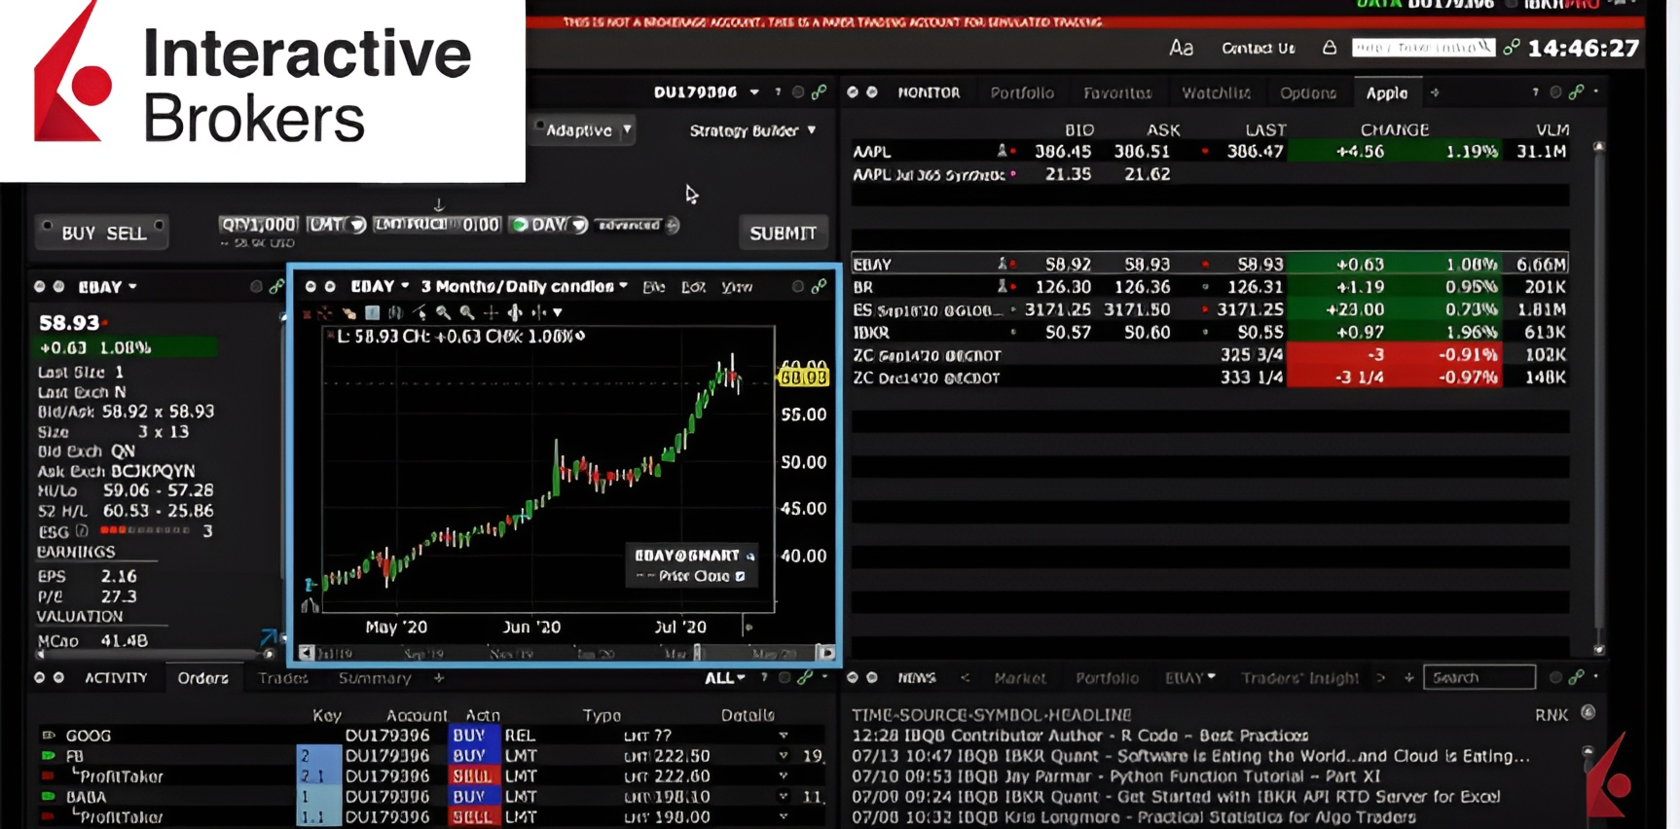Select the crosshair tool in chart toolbar
The width and height of the screenshot is (1680, 829).
coord(491,313)
